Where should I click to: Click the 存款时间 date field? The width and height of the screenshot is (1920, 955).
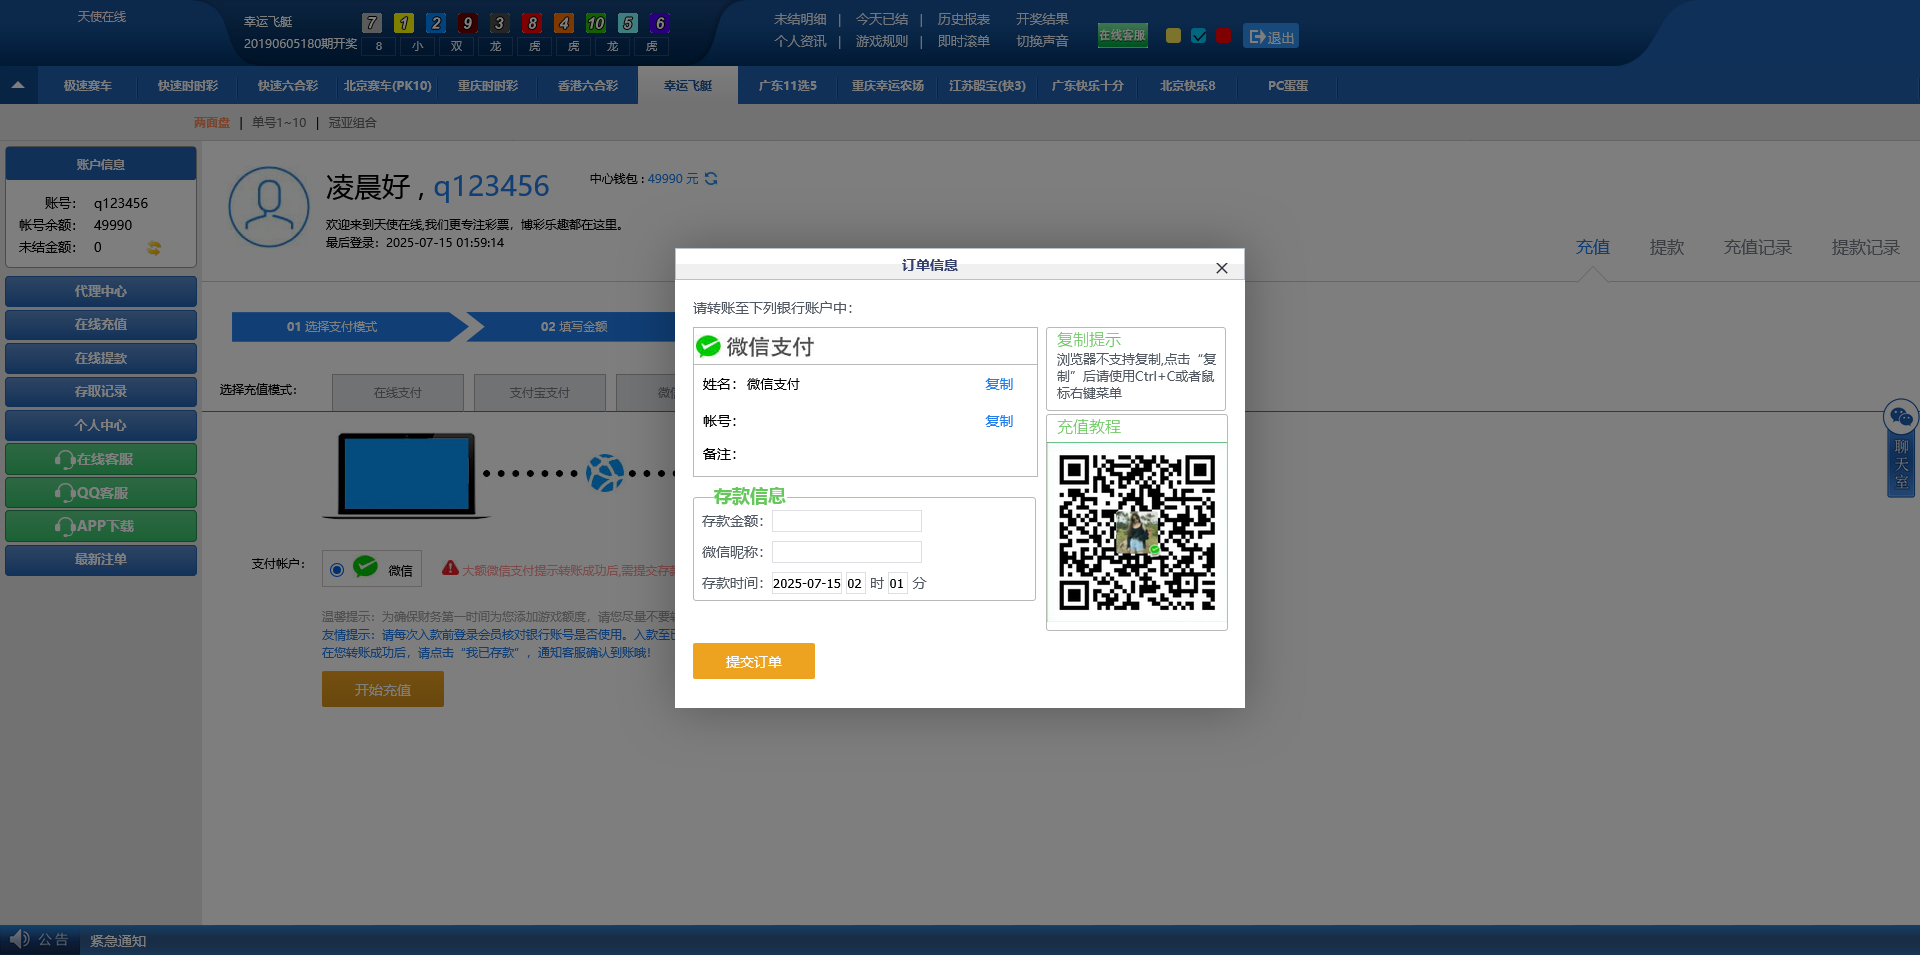pyautogui.click(x=806, y=583)
